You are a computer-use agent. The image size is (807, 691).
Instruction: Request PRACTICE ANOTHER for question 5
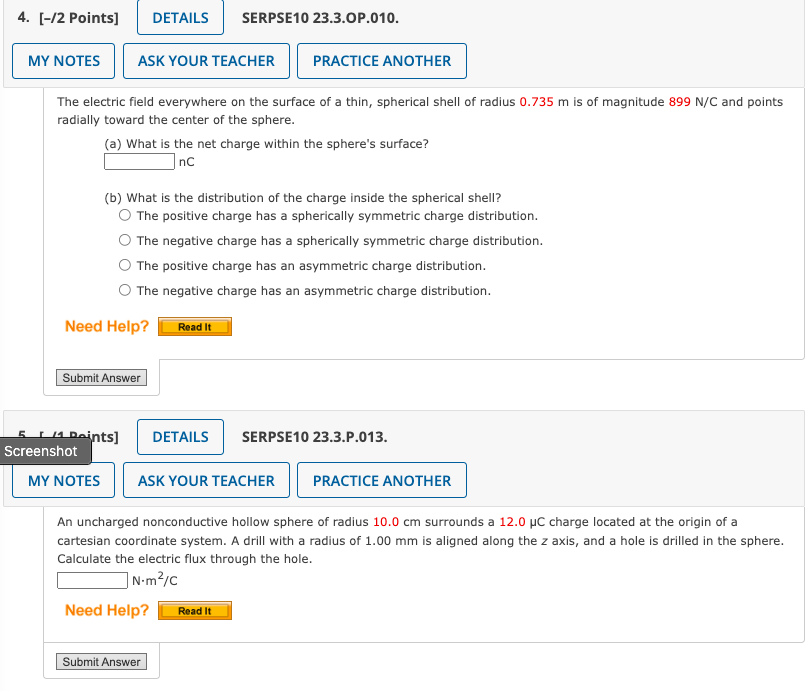(381, 480)
